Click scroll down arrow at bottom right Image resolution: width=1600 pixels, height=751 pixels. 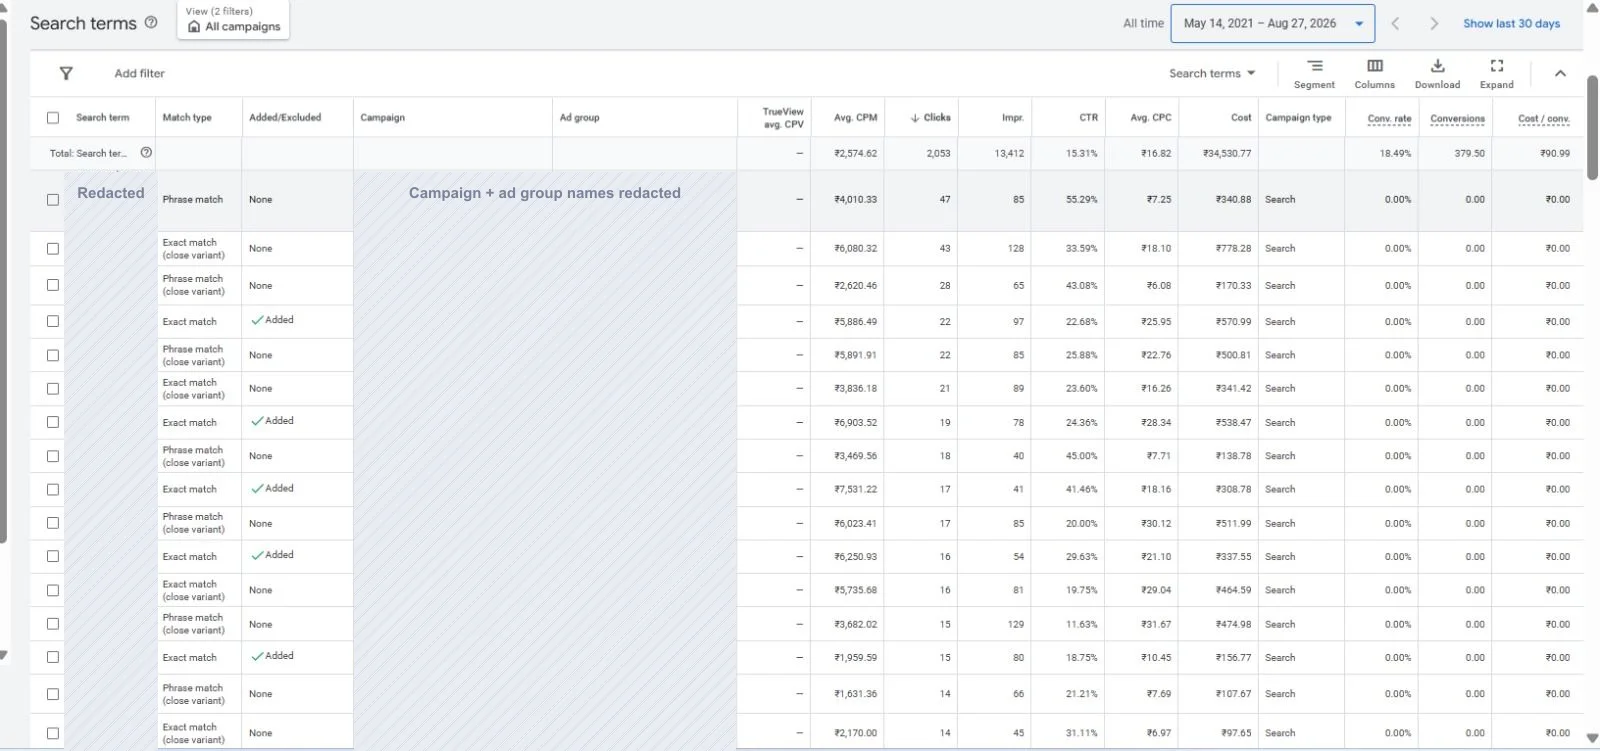click(1592, 739)
